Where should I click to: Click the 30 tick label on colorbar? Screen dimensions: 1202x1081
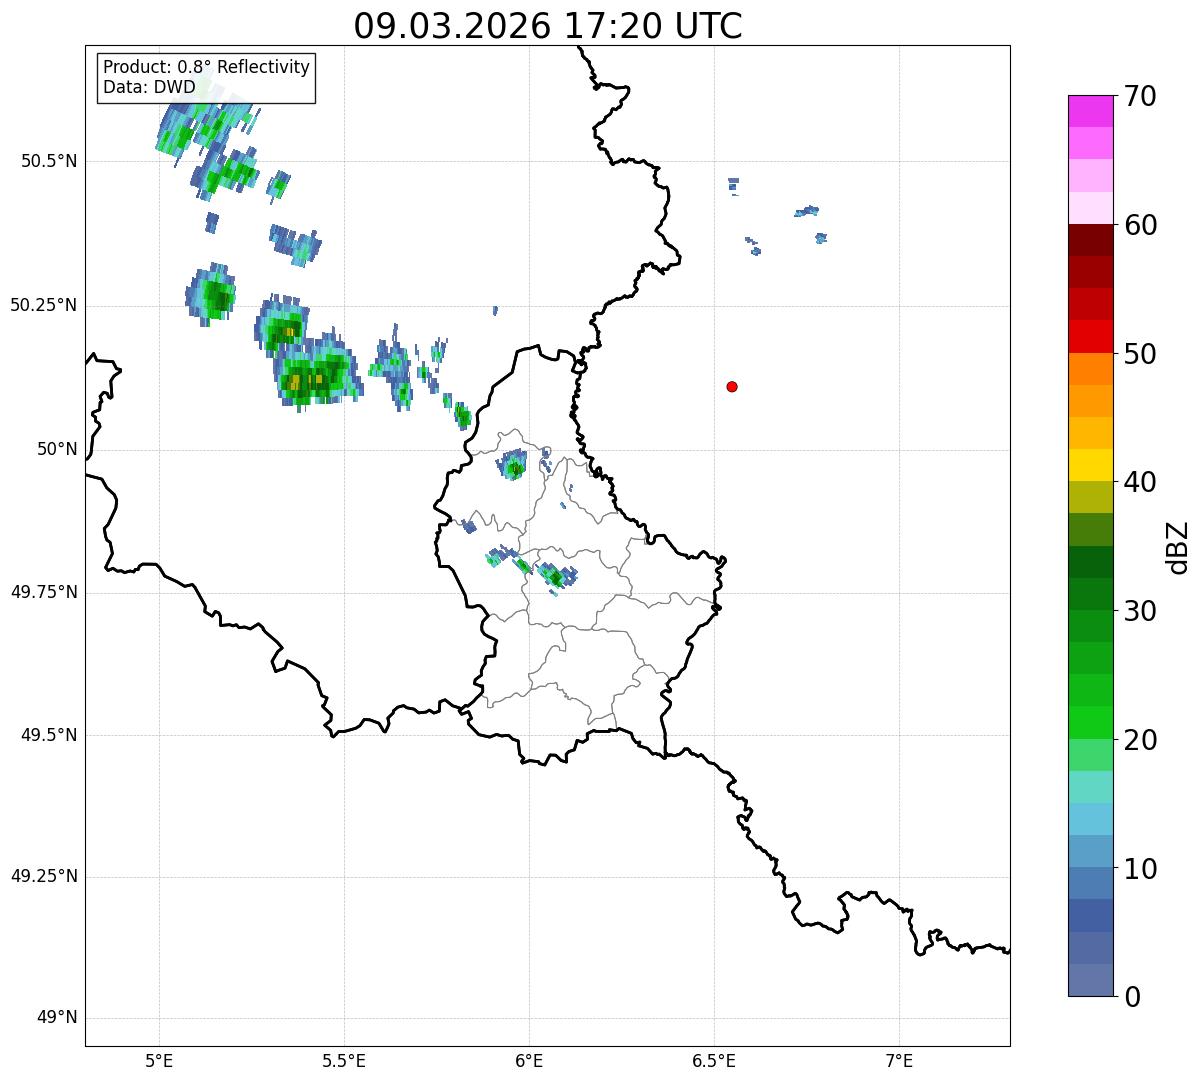click(x=1140, y=611)
